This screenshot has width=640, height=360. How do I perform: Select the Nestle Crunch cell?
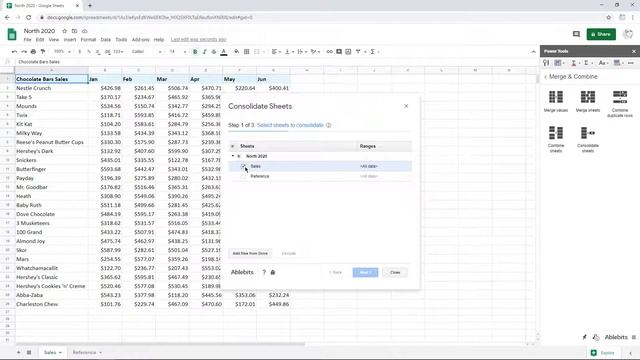point(51,88)
